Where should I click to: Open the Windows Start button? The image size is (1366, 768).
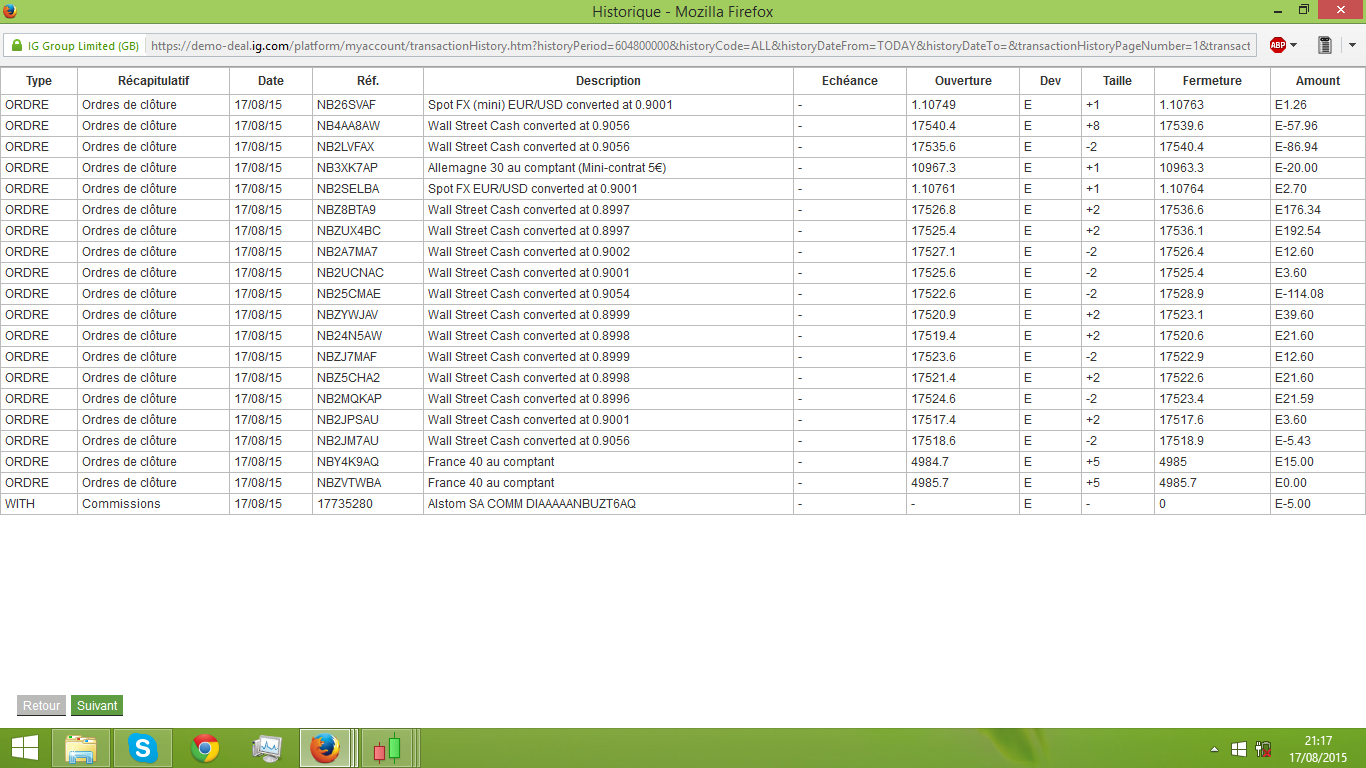click(x=25, y=748)
